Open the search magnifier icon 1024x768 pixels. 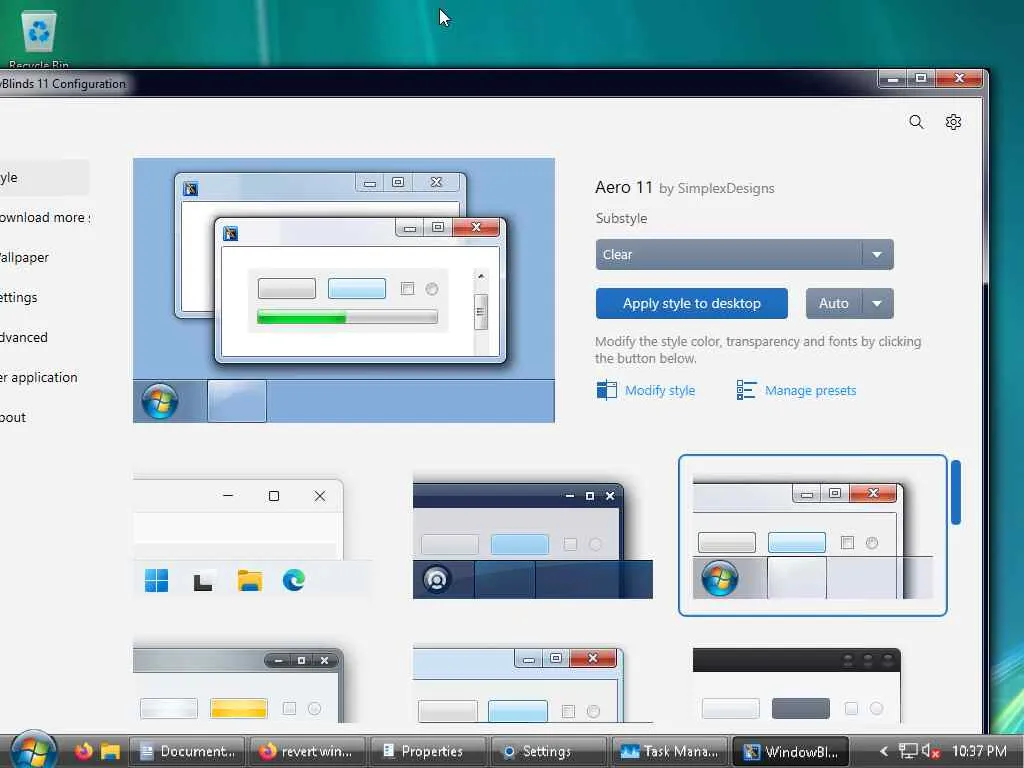point(916,122)
